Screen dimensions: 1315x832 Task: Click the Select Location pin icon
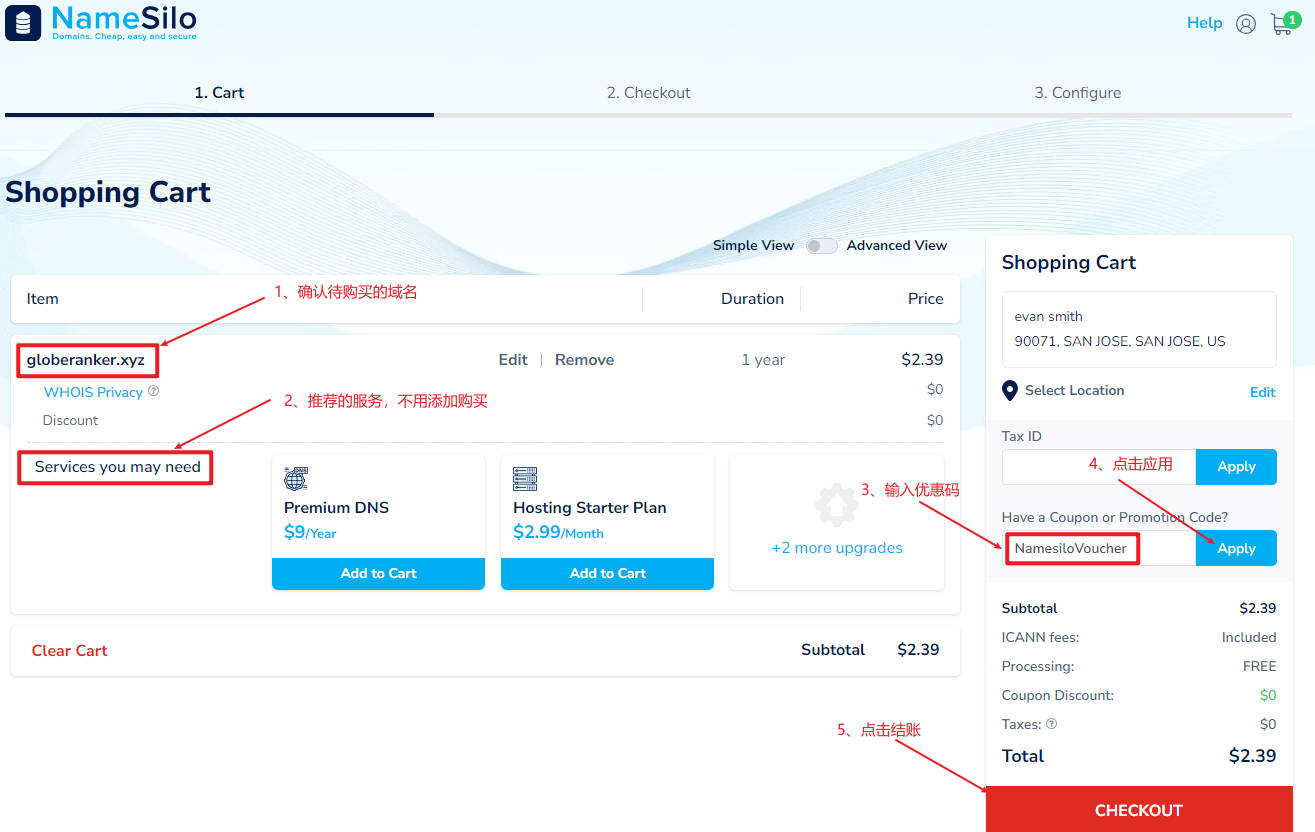pos(1009,391)
